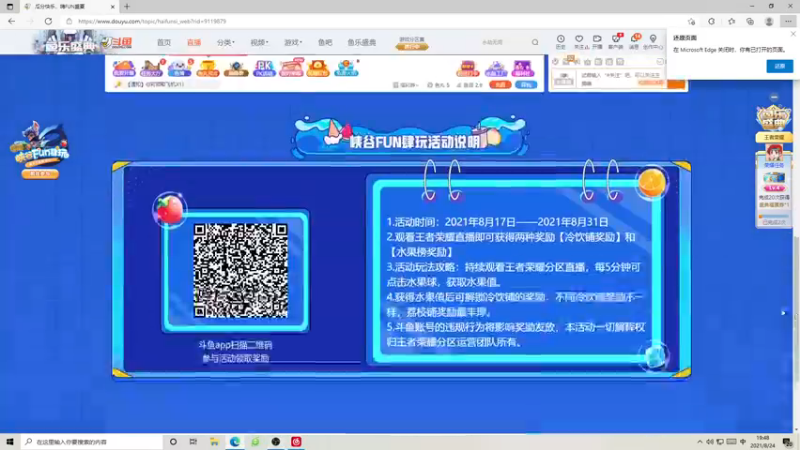Click the add to favorites star icon
The image size is (800, 450).
pyautogui.click(x=691, y=21)
